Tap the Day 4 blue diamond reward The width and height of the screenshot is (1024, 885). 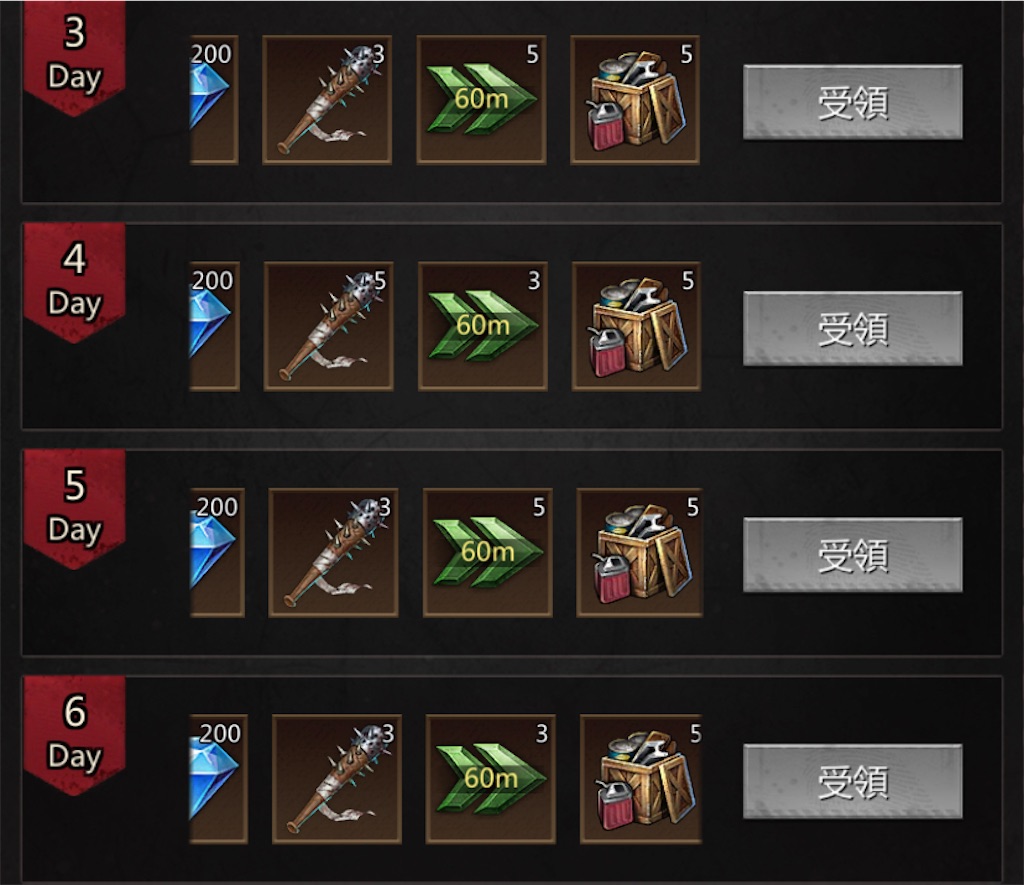pyautogui.click(x=215, y=327)
